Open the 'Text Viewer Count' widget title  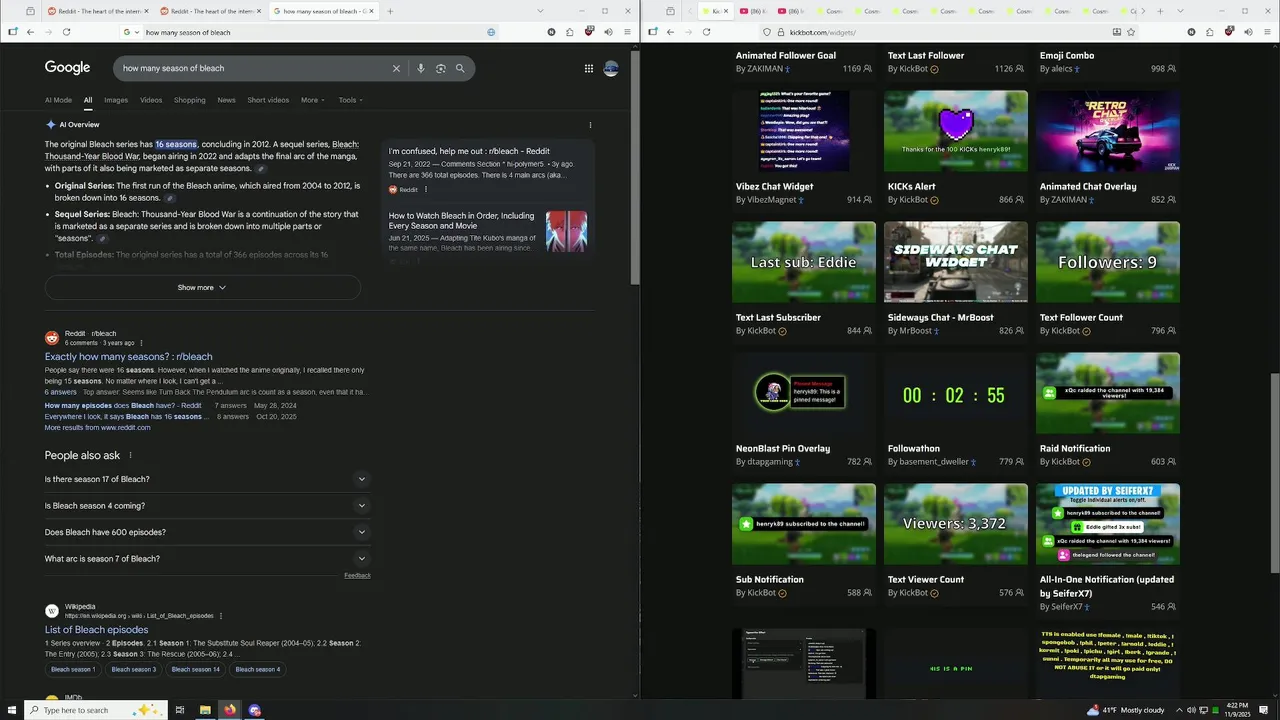(x=926, y=580)
